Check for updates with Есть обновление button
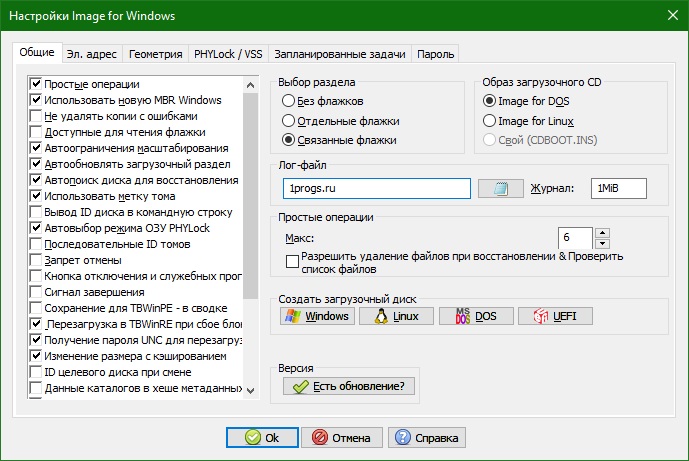This screenshot has width=689, height=461. pos(349,386)
